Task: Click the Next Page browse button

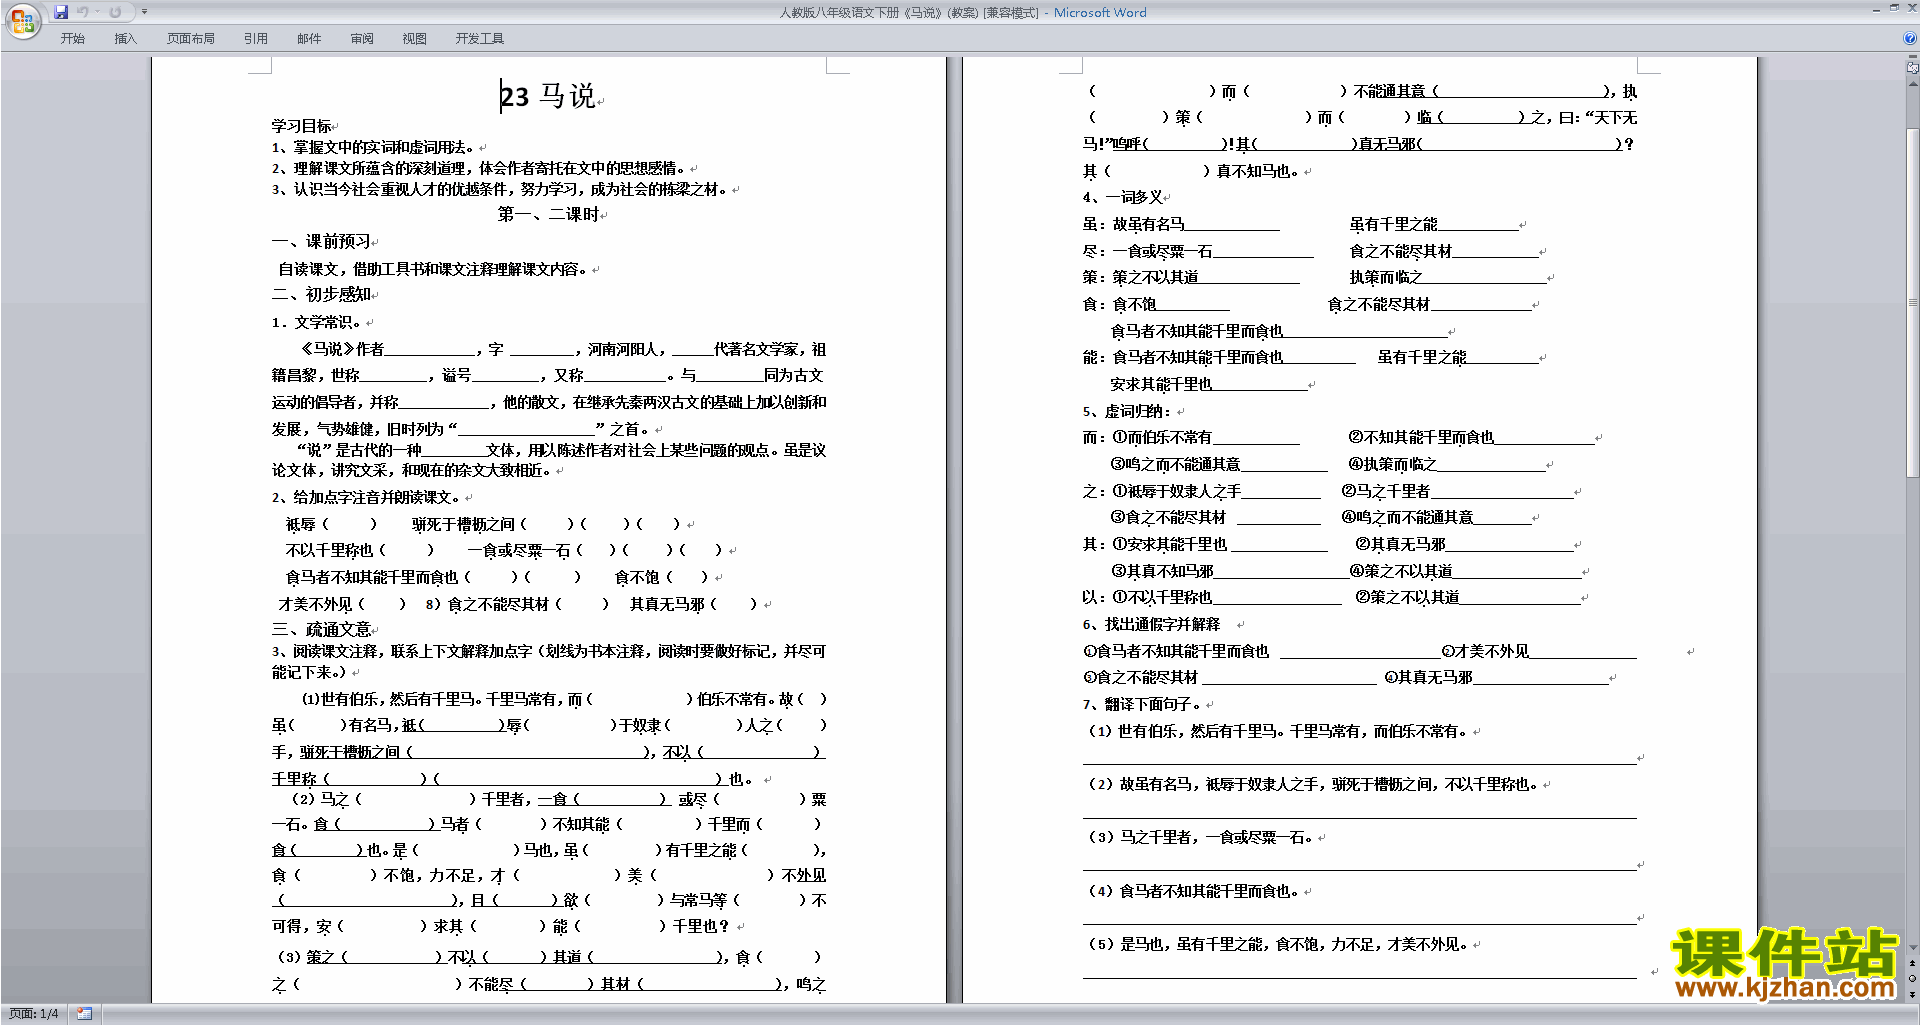Action: point(1913,995)
